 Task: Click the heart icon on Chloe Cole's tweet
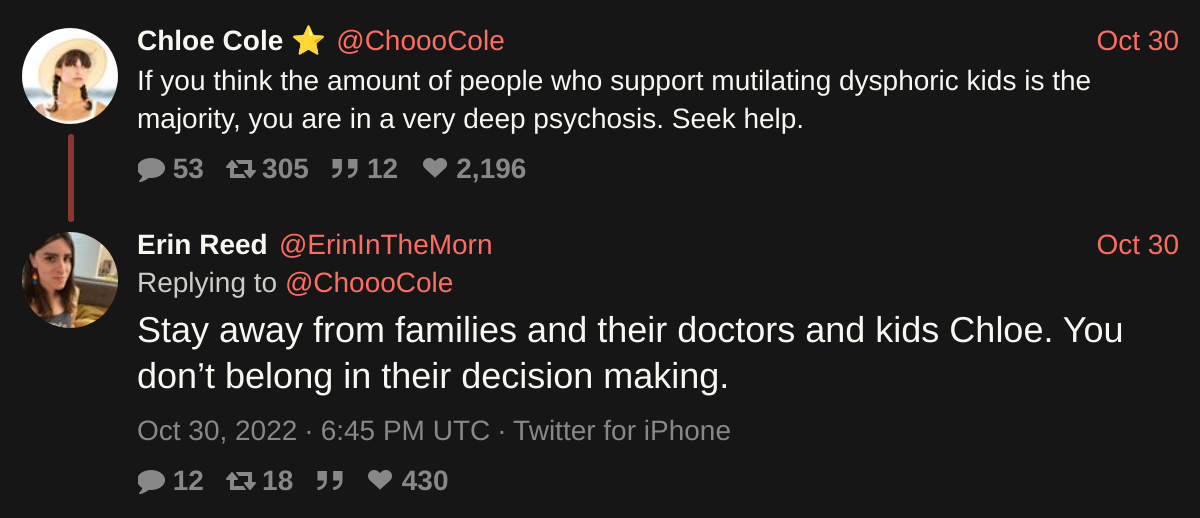tap(435, 170)
